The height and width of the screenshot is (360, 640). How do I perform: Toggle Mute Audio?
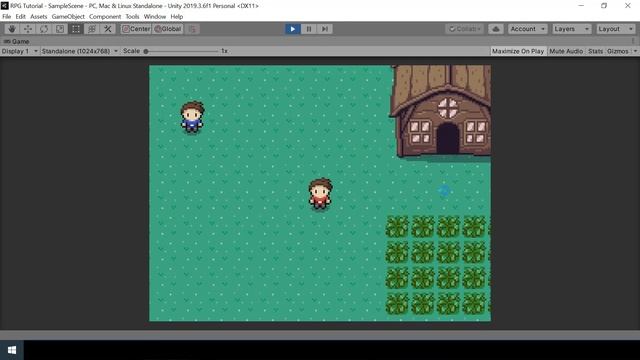[x=566, y=51]
